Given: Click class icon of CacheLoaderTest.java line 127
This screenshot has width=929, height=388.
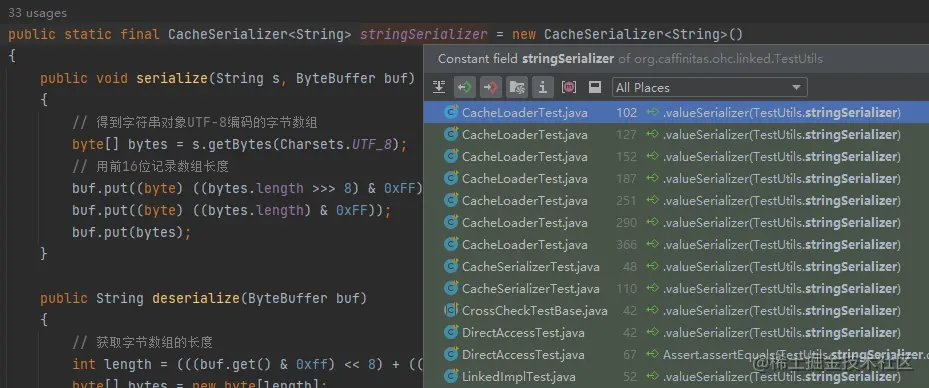Looking at the screenshot, I should (x=451, y=134).
